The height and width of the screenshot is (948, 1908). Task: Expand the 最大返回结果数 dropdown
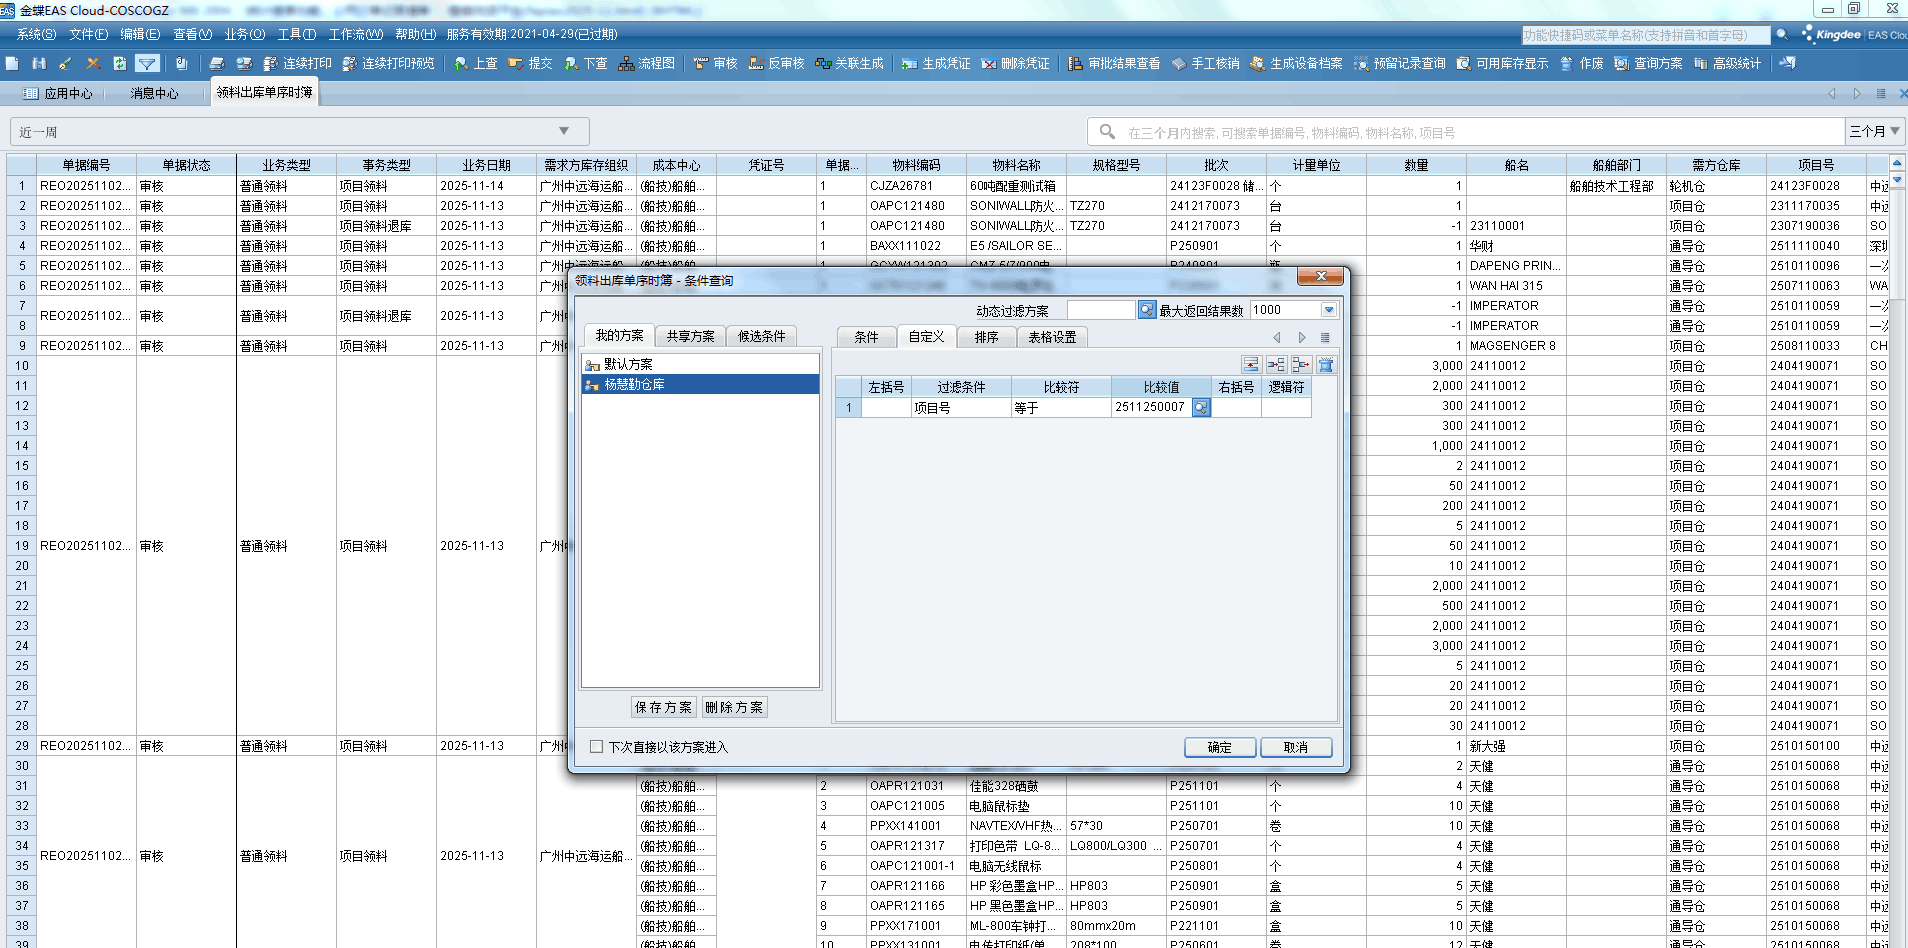(x=1329, y=310)
